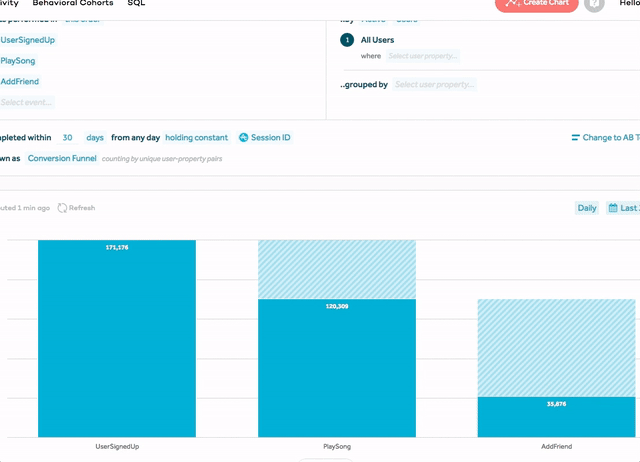Screen dimensions: 640x462
Task: Select the PlaySong event in the steps list
Action: (x=18, y=61)
